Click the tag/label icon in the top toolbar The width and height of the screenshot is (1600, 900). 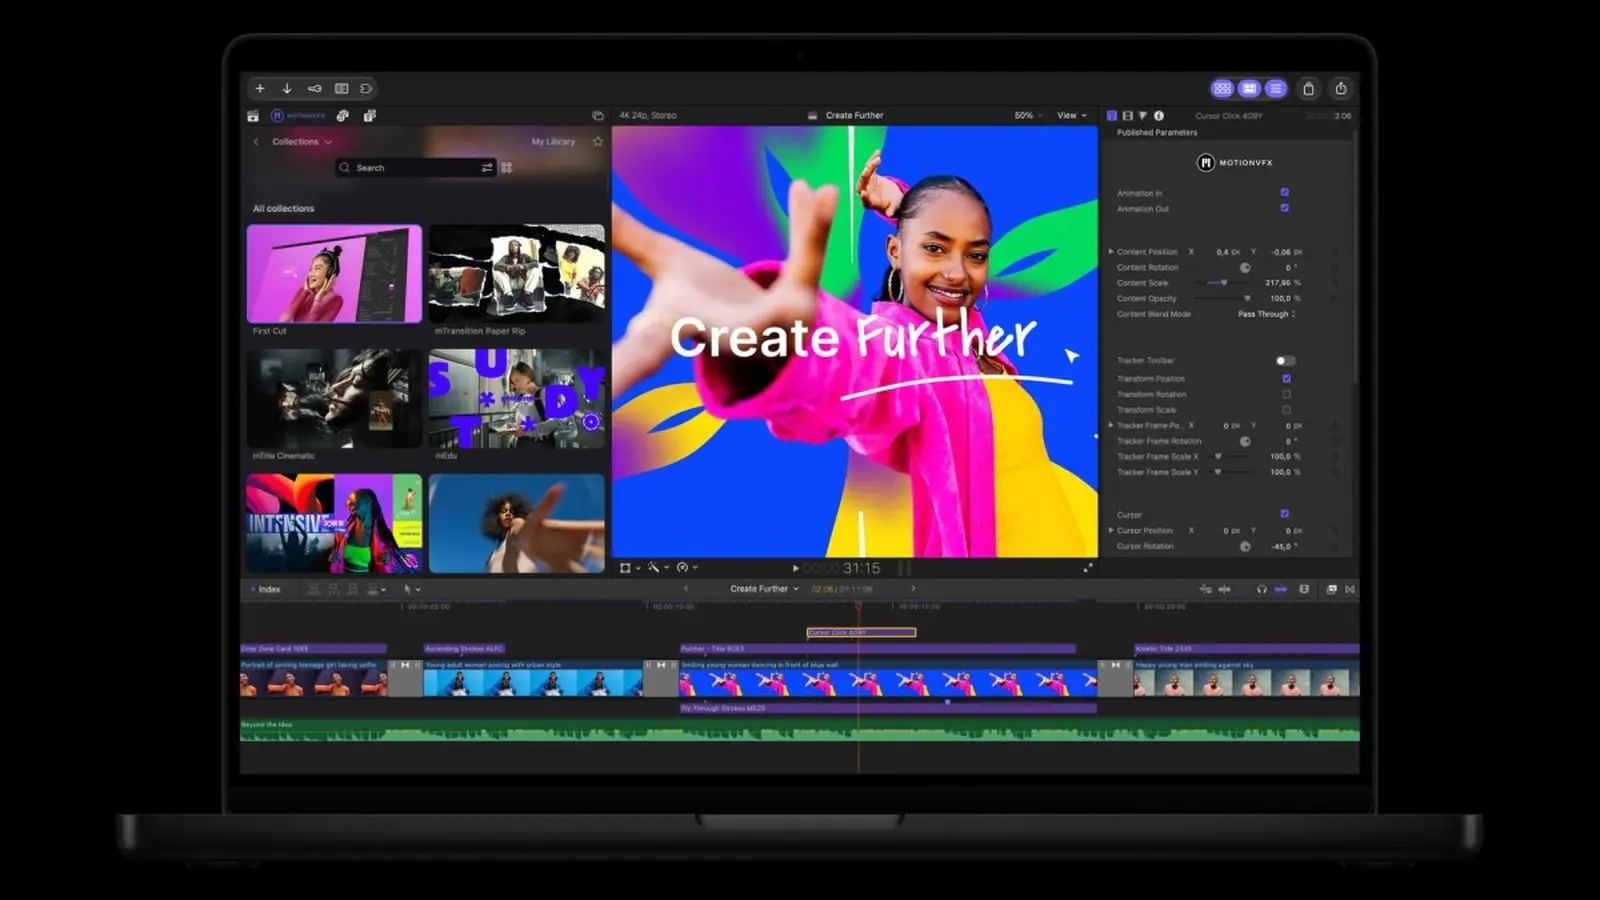(x=366, y=89)
